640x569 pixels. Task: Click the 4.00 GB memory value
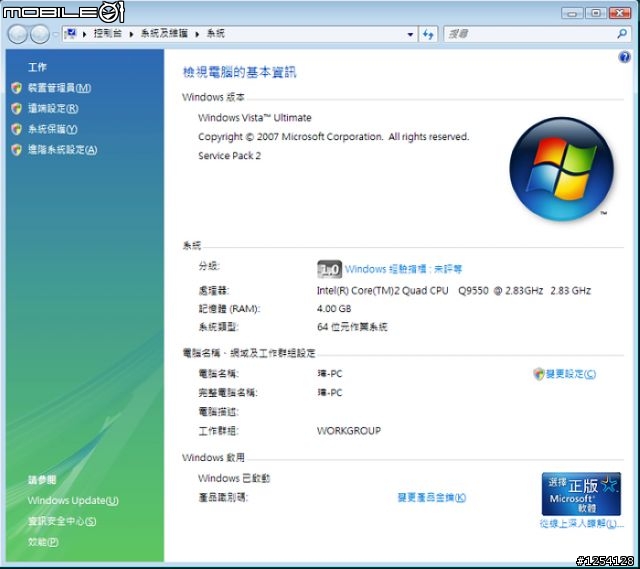tap(334, 309)
